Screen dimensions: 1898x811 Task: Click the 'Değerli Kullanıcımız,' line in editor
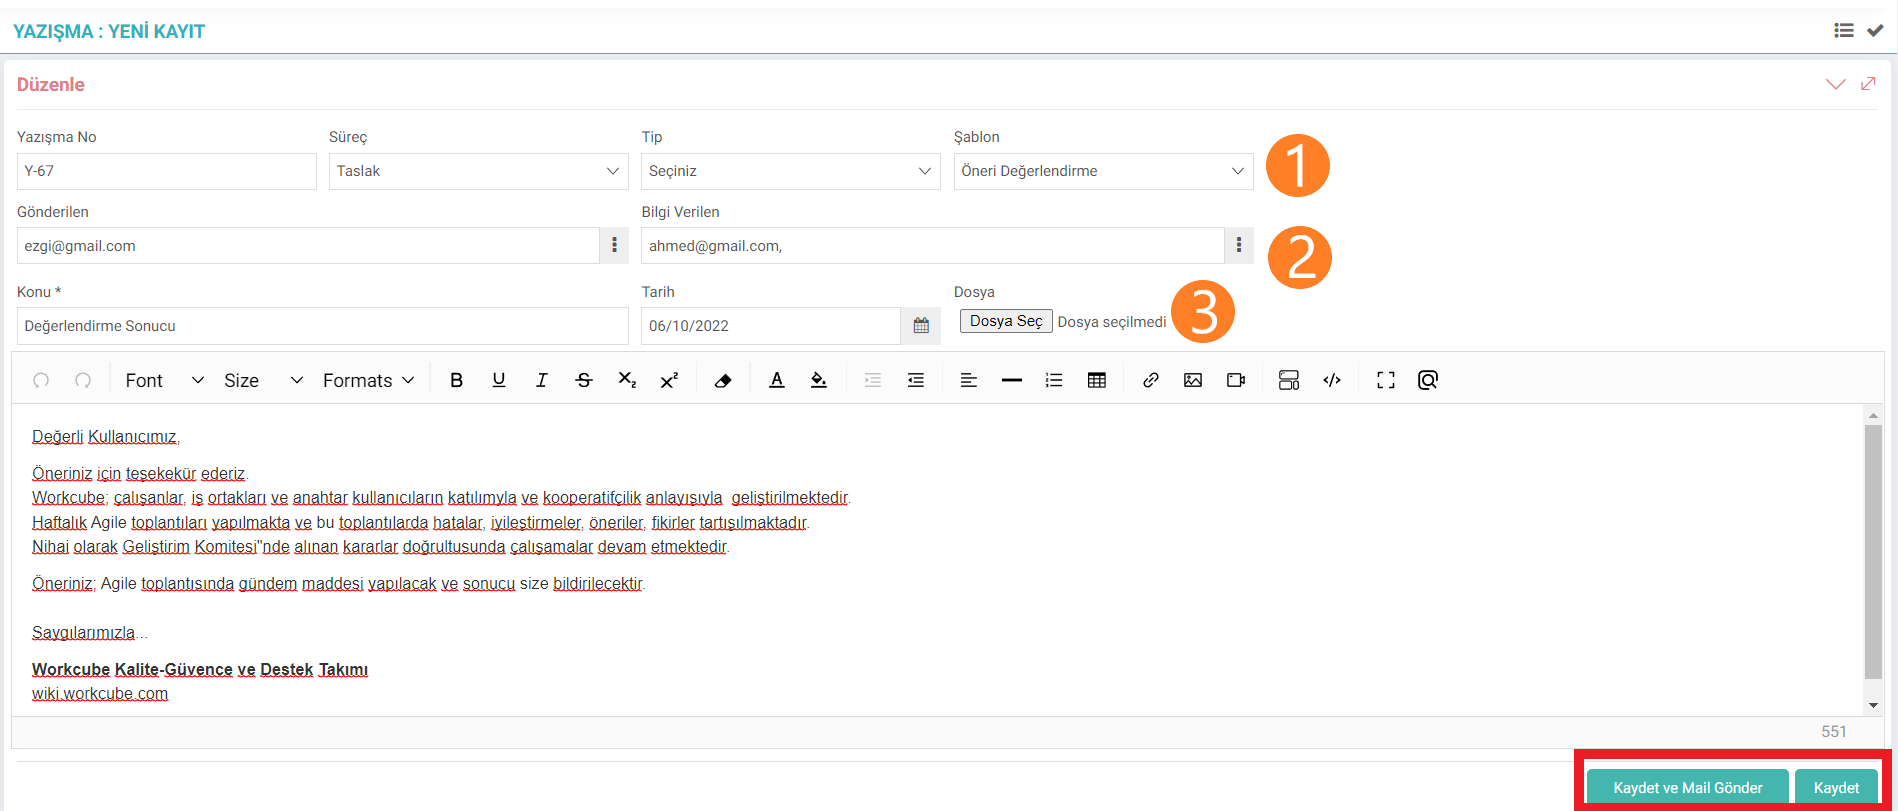pos(106,437)
